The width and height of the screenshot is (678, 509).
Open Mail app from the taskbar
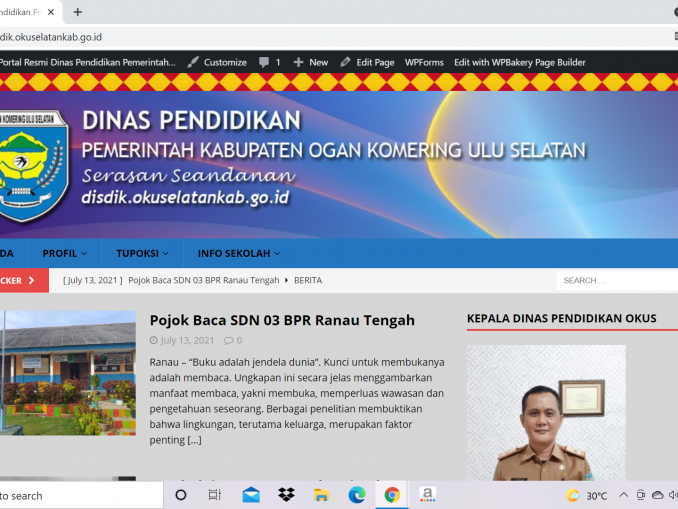[x=251, y=495]
